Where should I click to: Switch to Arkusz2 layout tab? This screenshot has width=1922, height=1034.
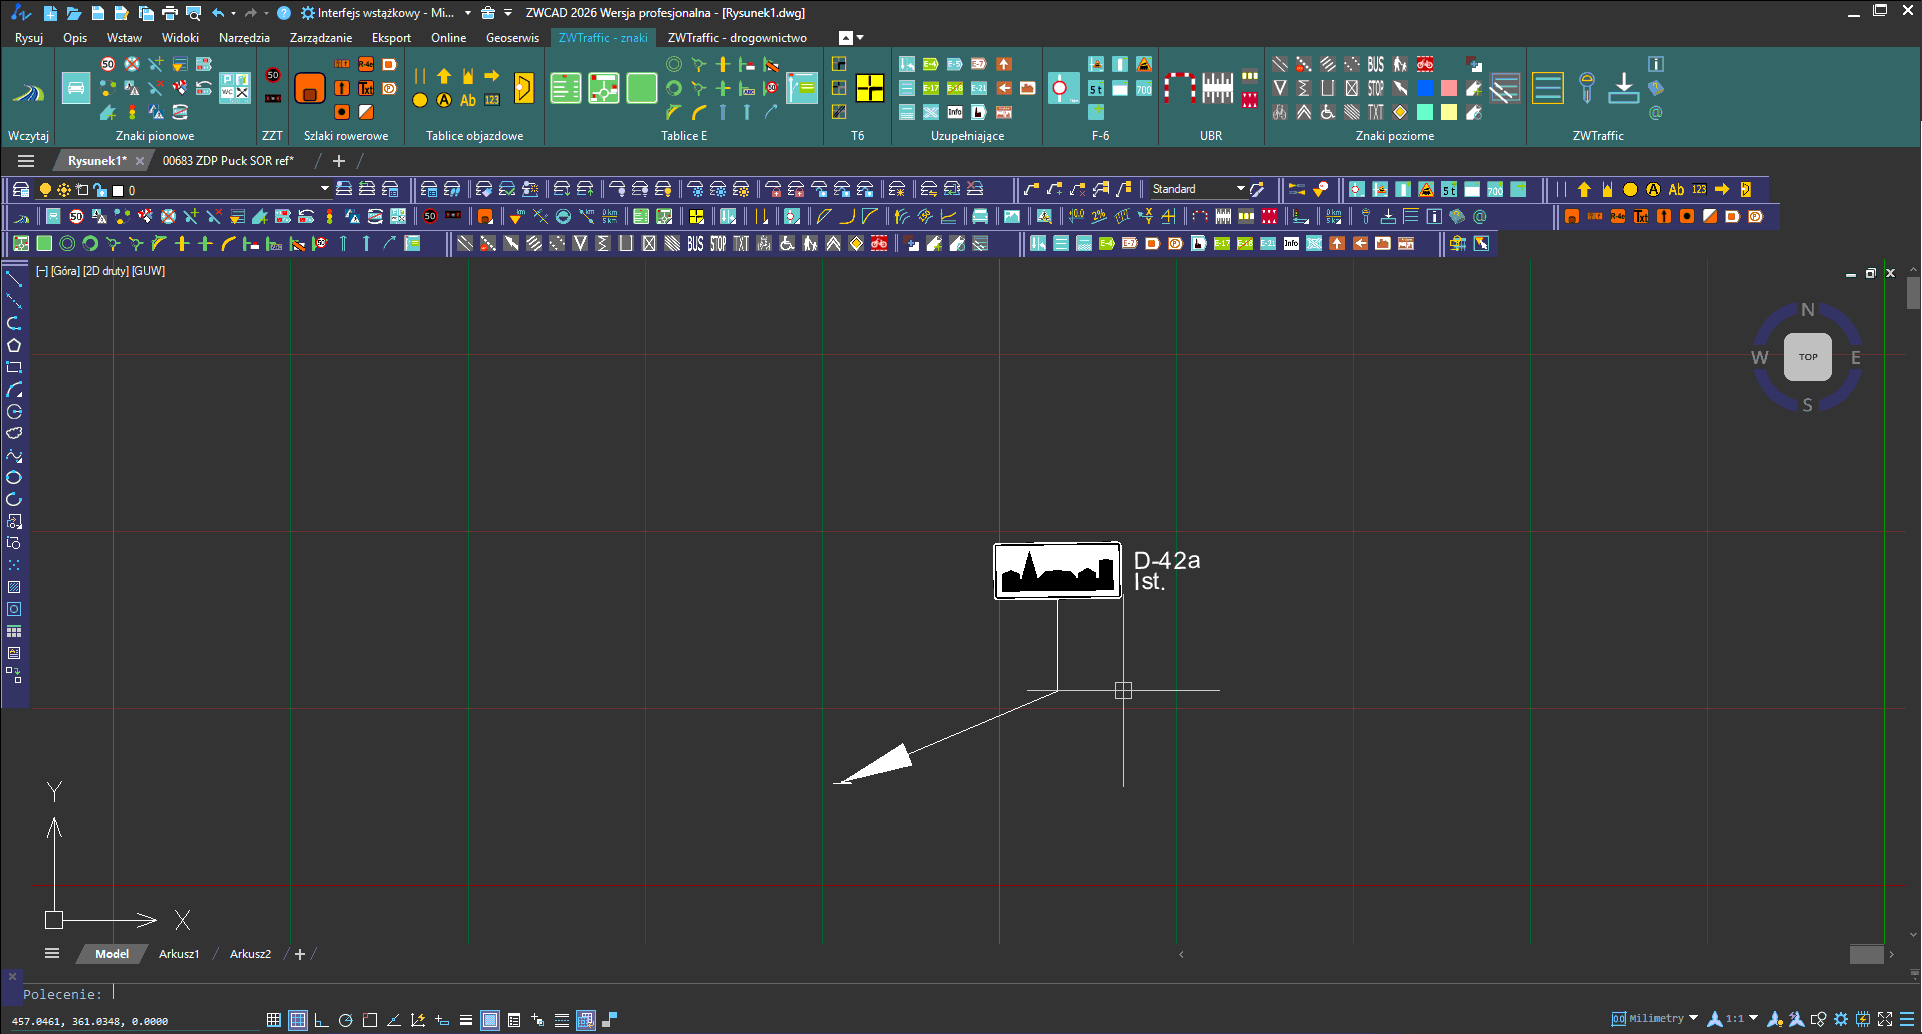(250, 954)
